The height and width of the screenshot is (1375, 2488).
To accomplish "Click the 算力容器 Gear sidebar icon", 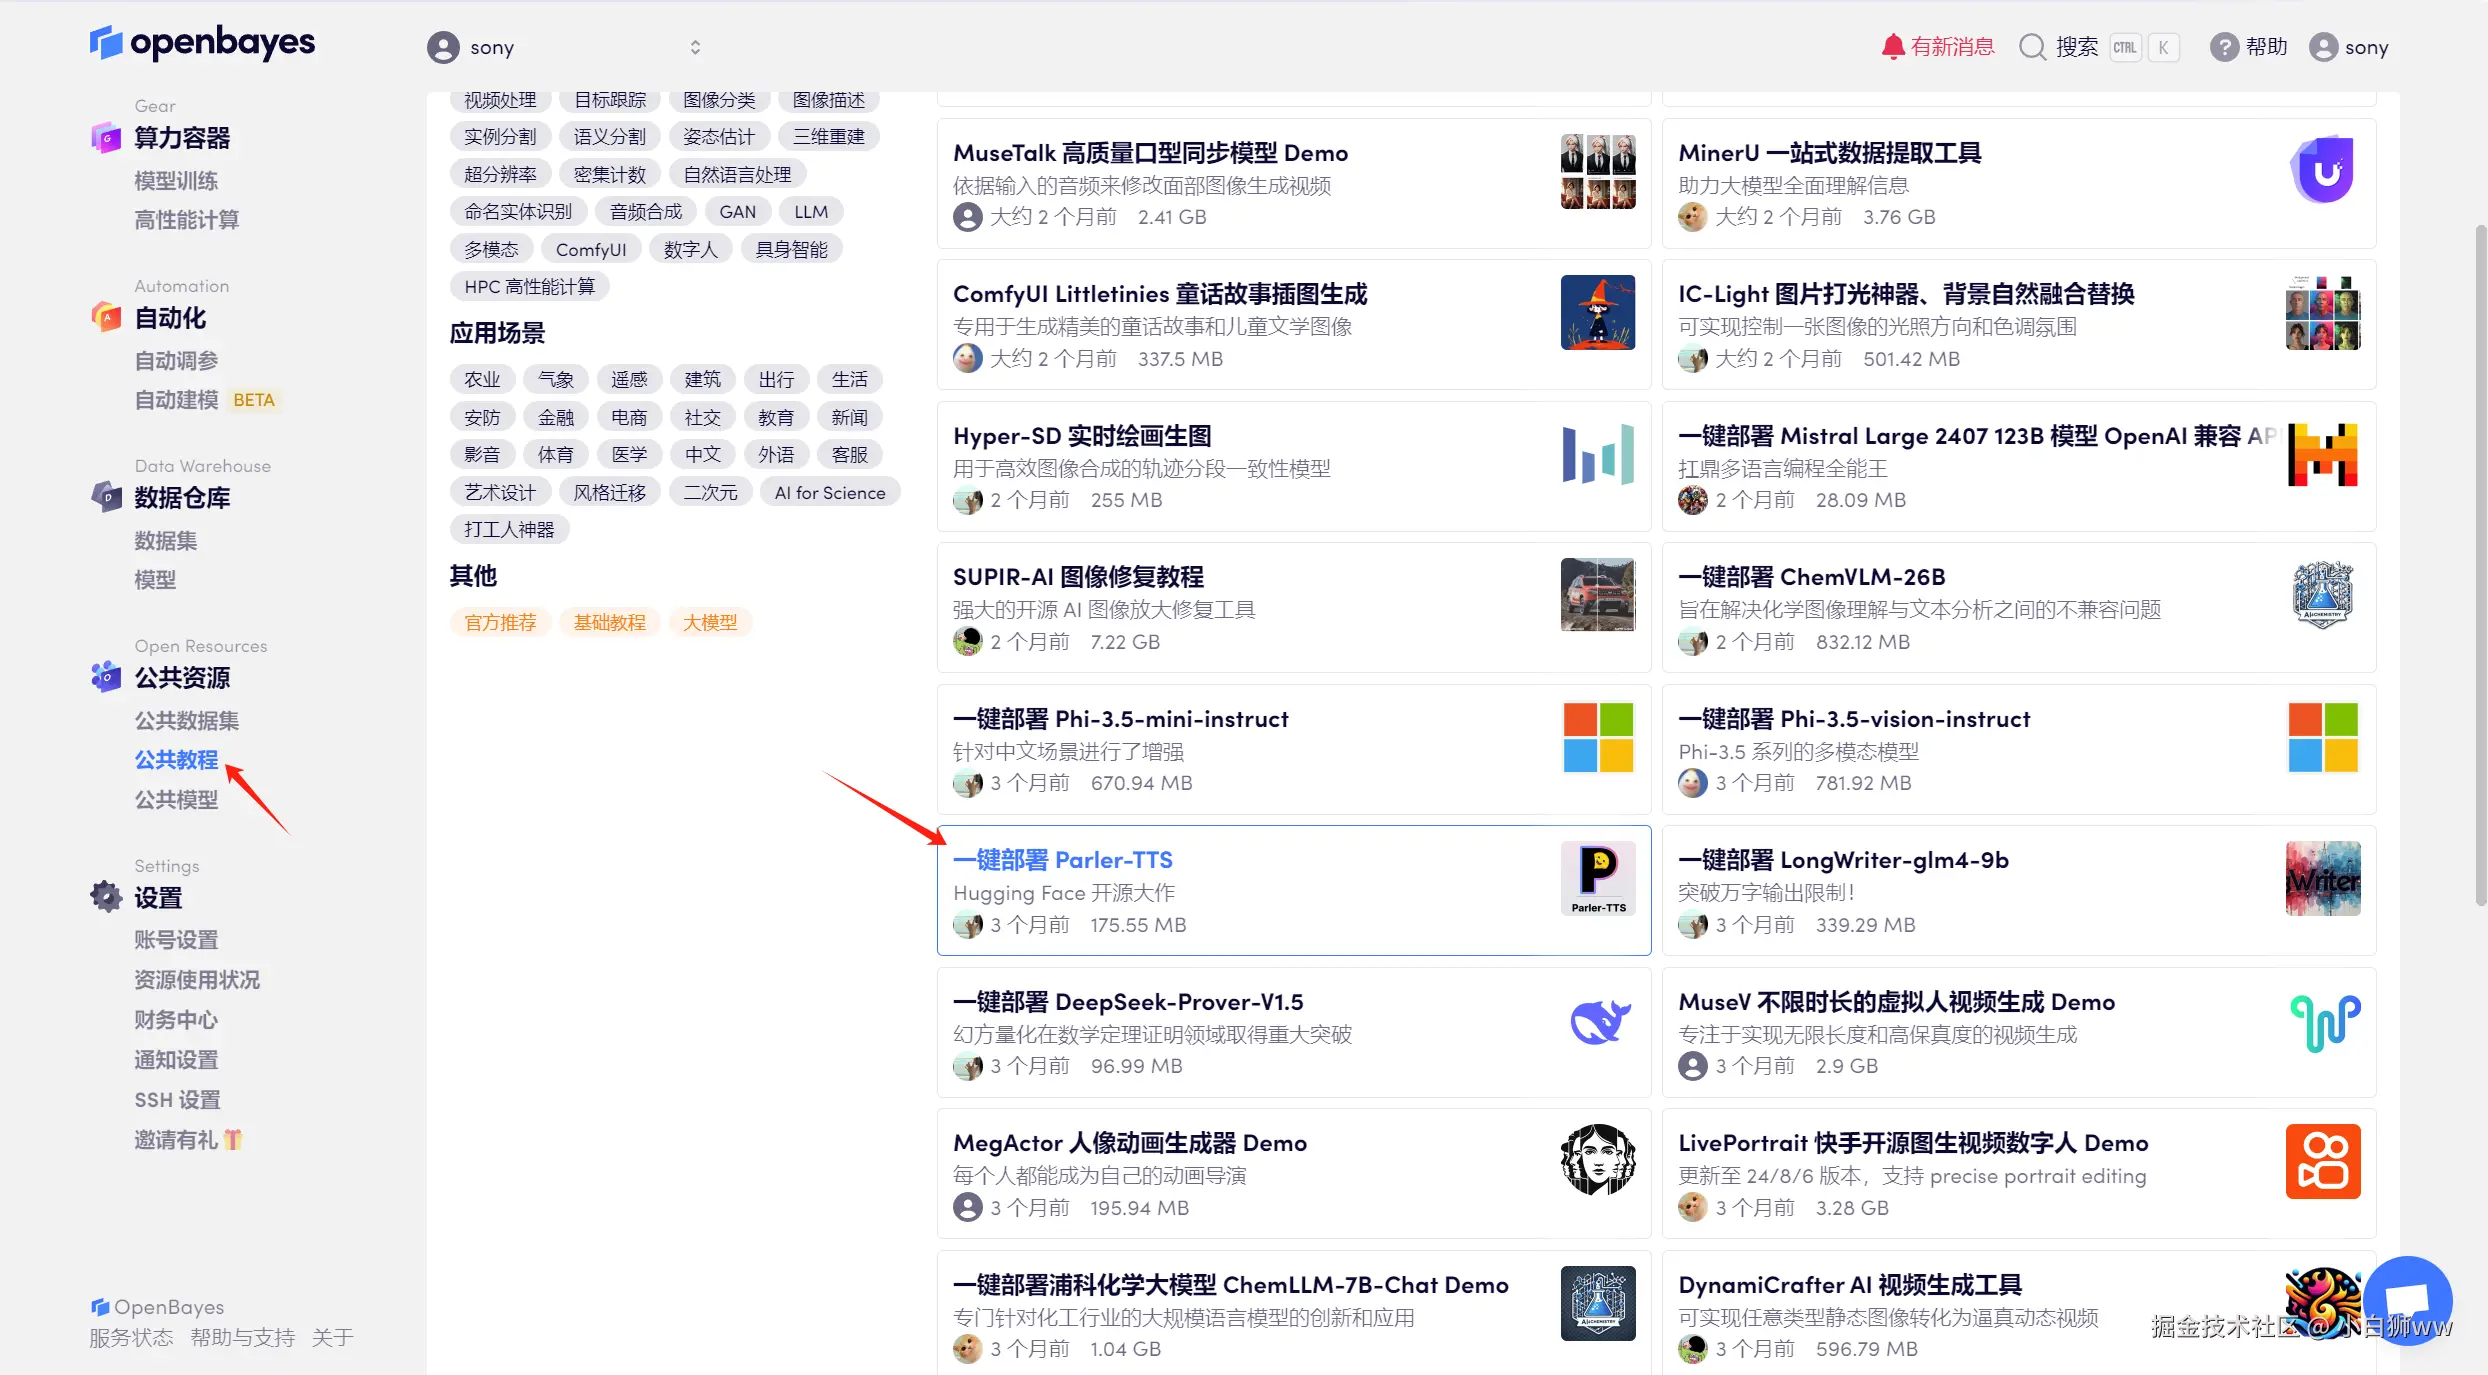I will click(x=106, y=138).
